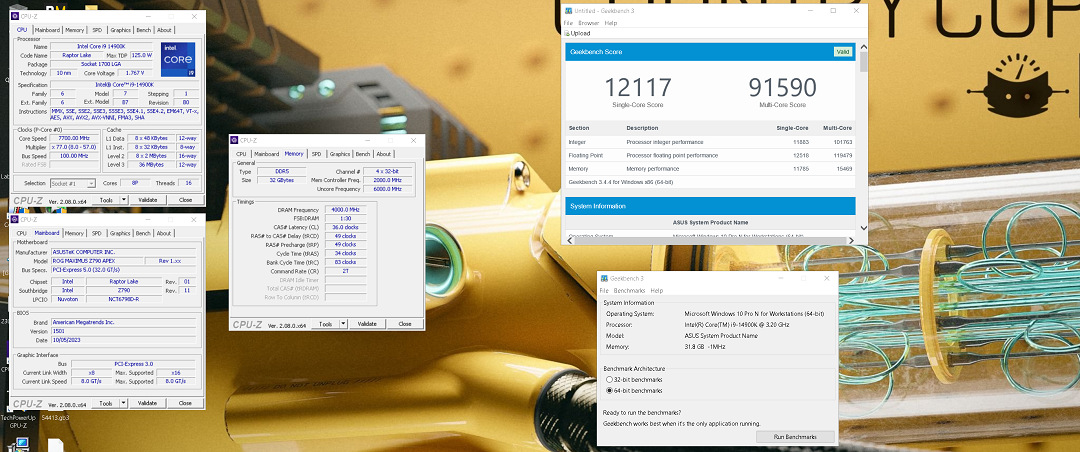
Task: Click Run Benchmarks button
Action: click(x=795, y=437)
